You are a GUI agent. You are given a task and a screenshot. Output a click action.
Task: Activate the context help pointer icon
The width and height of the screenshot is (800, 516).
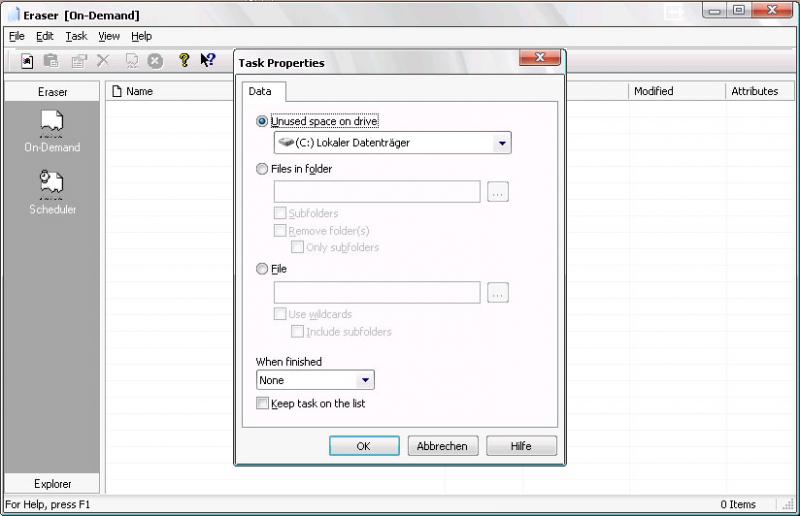[x=208, y=60]
